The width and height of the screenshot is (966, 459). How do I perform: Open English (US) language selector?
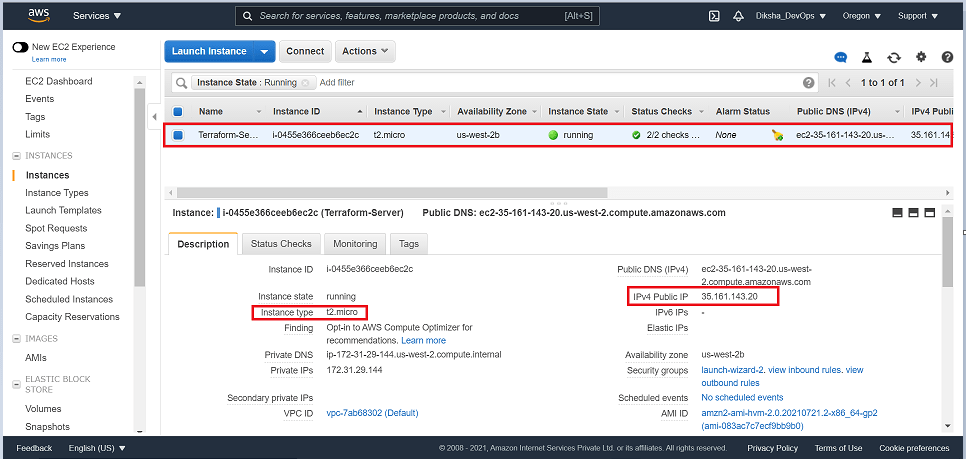97,448
